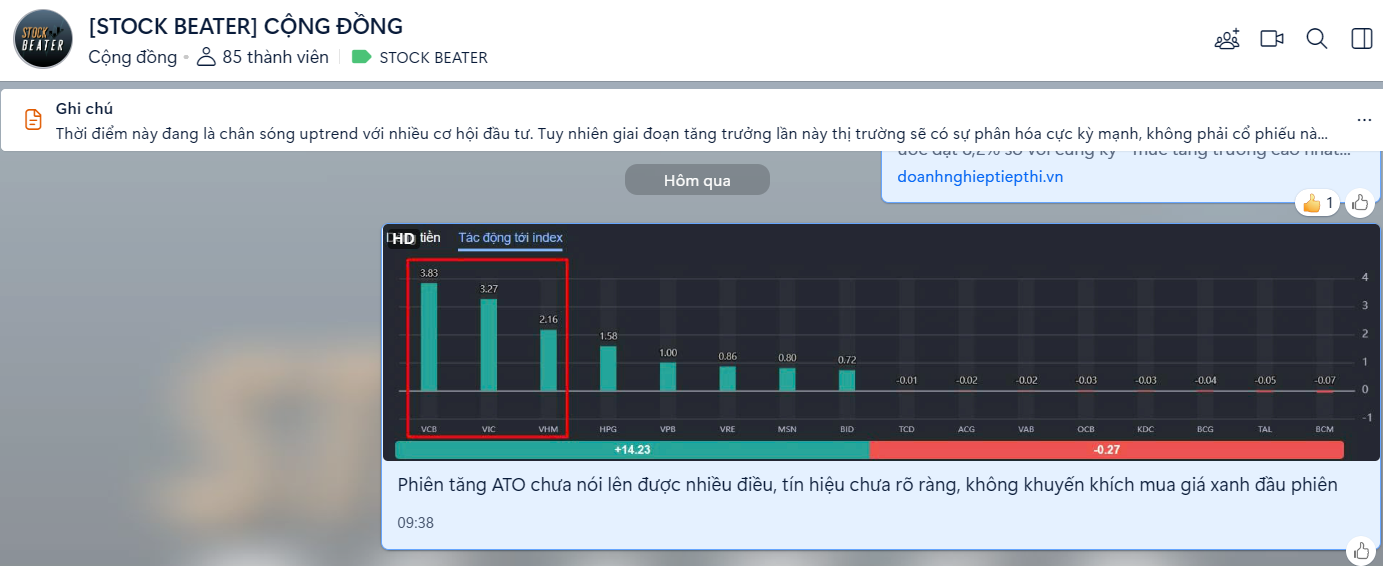The image size is (1383, 566).
Task: Start a video call with the group
Action: pyautogui.click(x=1272, y=39)
